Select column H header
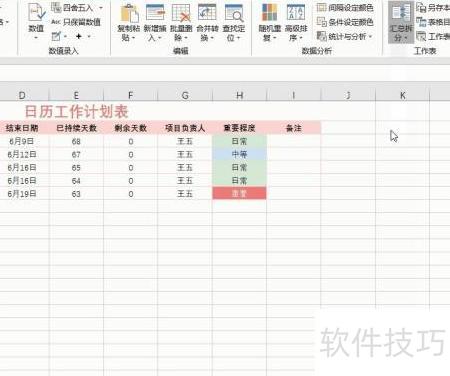Image resolution: width=450 pixels, height=376 pixels. pos(239,95)
